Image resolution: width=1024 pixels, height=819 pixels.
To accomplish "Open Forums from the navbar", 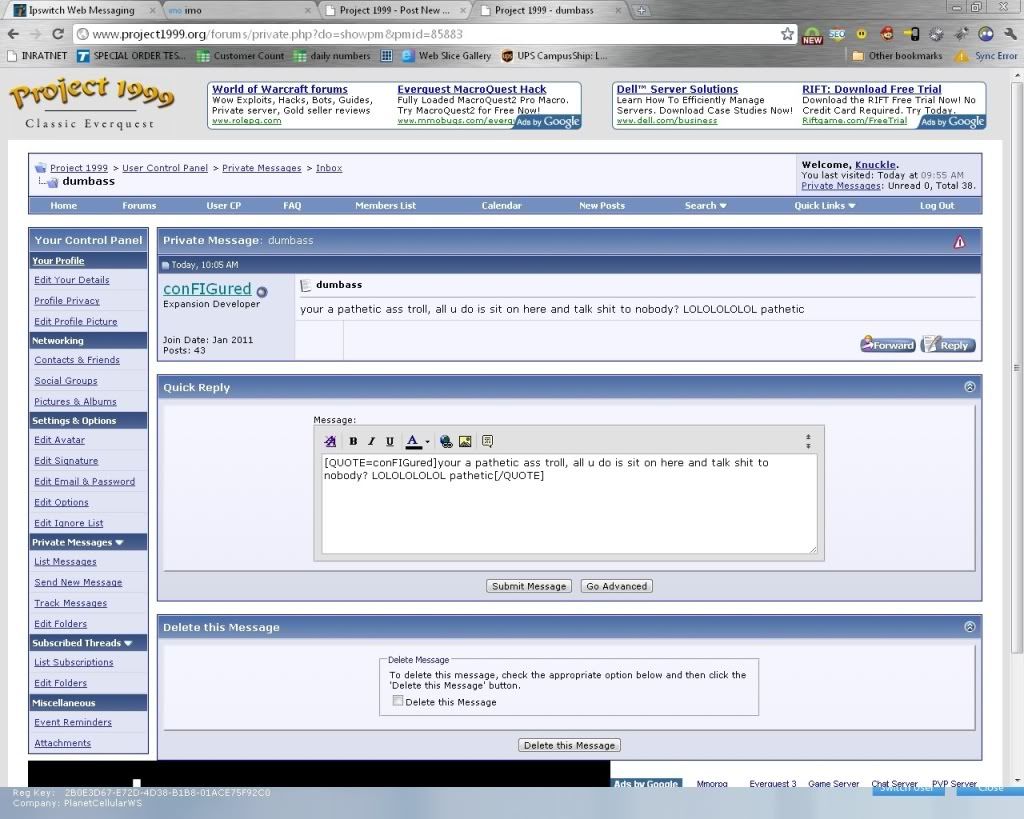I will pyautogui.click(x=139, y=206).
